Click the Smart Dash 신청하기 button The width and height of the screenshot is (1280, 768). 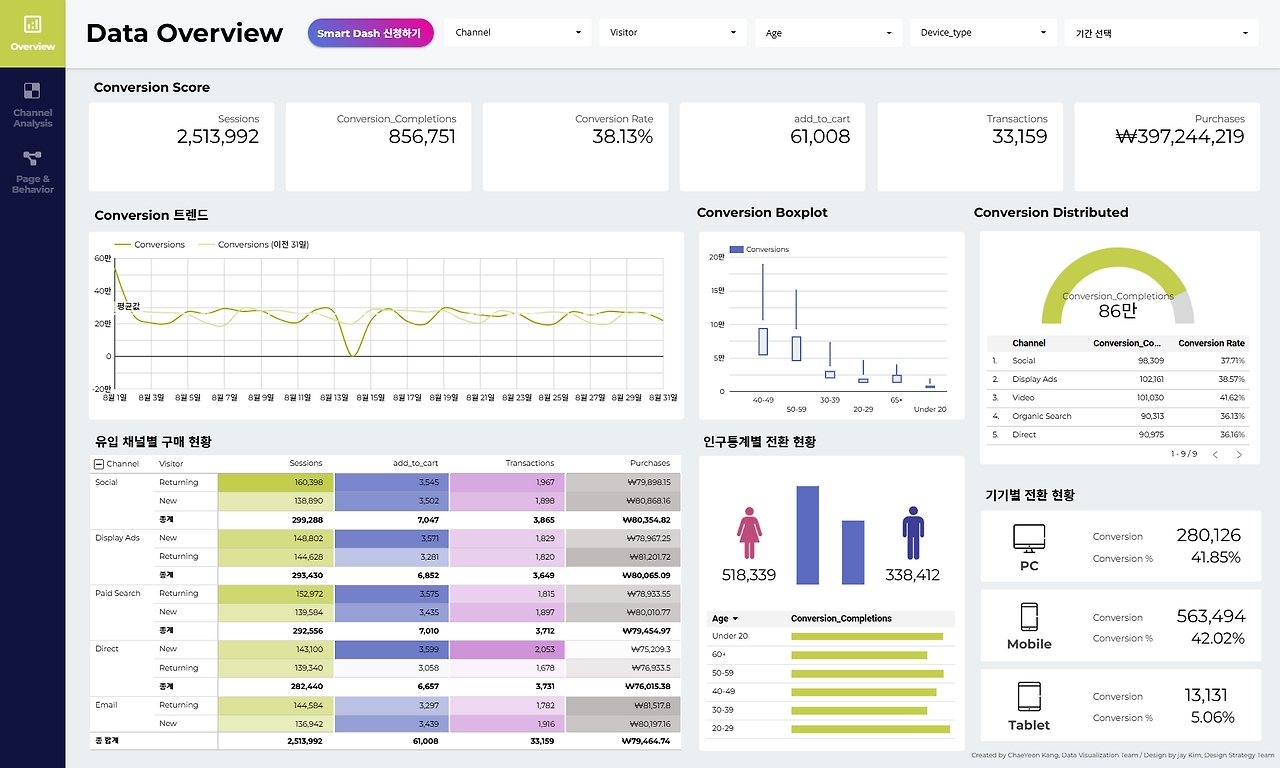click(370, 33)
